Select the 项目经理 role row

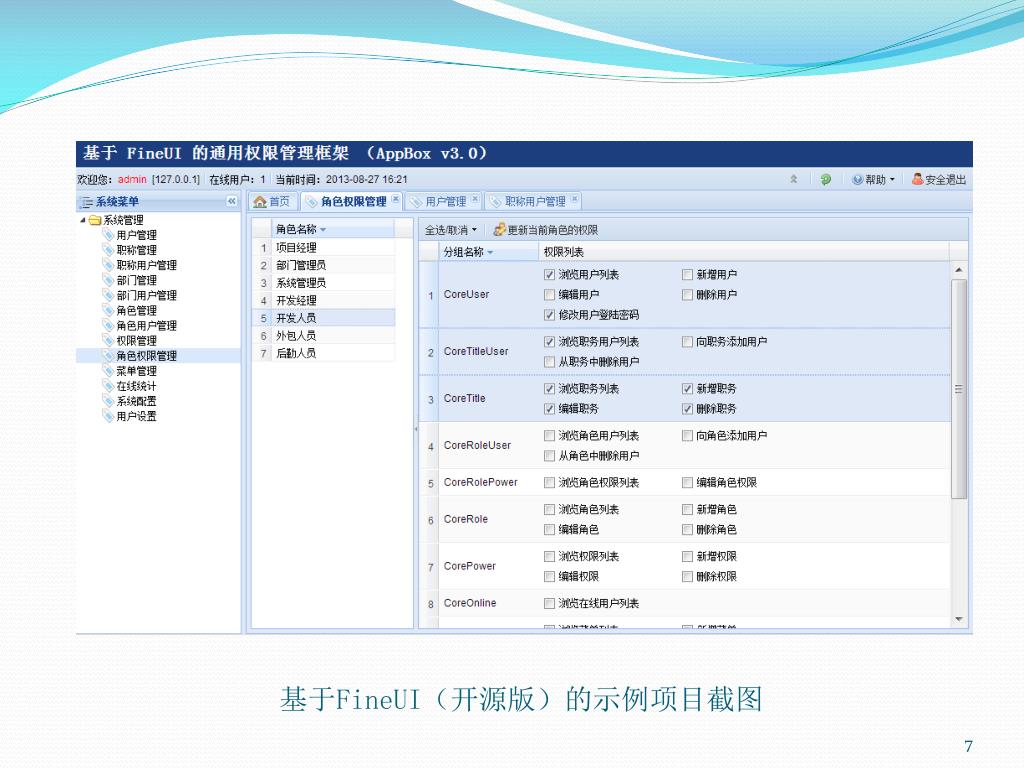point(324,248)
